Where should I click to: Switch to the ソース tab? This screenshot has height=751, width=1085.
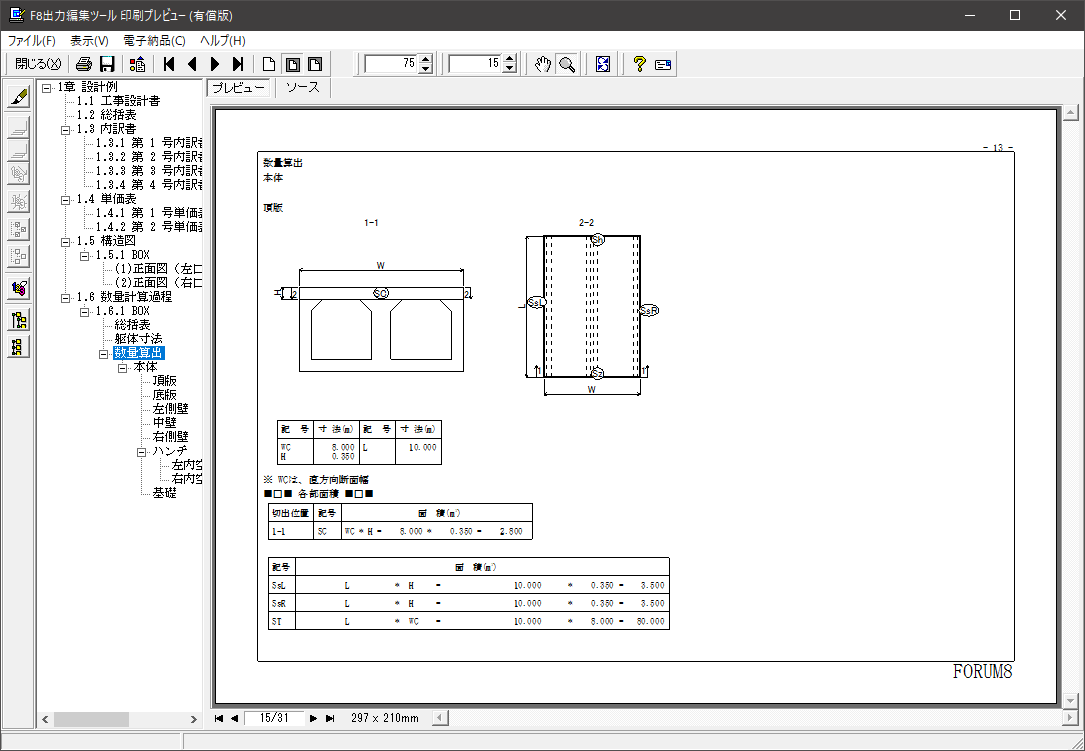302,87
